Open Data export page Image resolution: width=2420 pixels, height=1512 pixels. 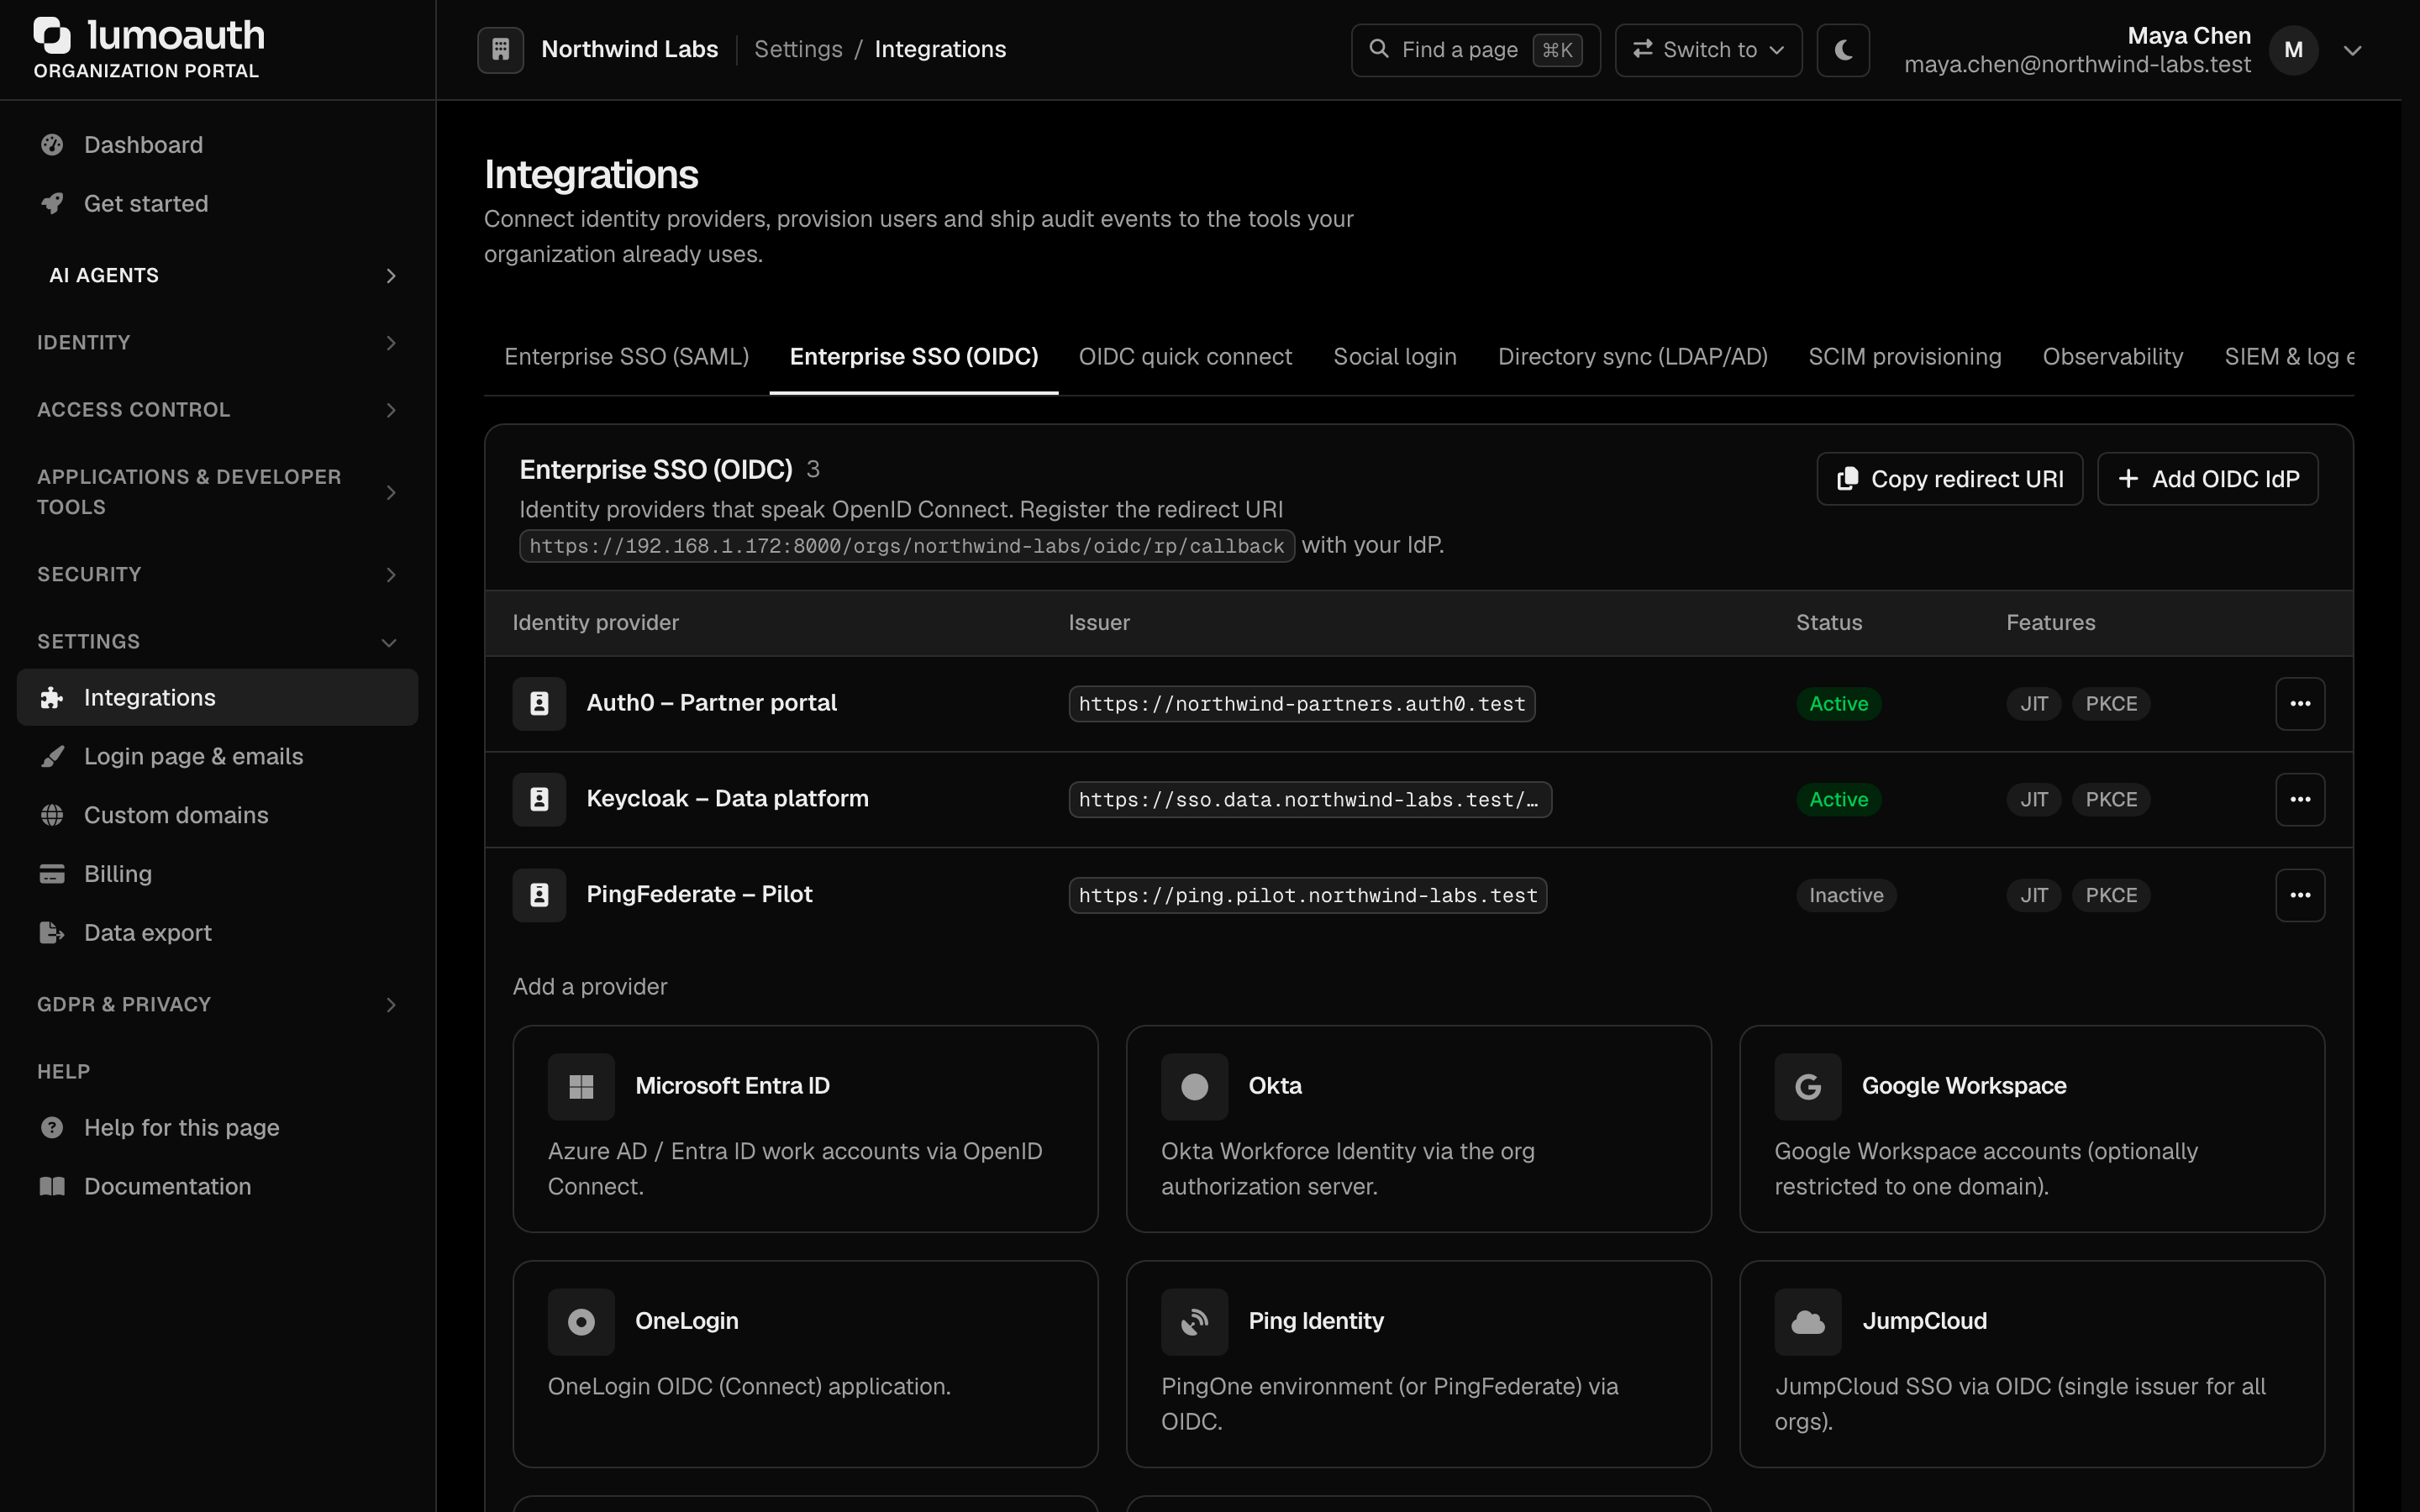coord(217,933)
